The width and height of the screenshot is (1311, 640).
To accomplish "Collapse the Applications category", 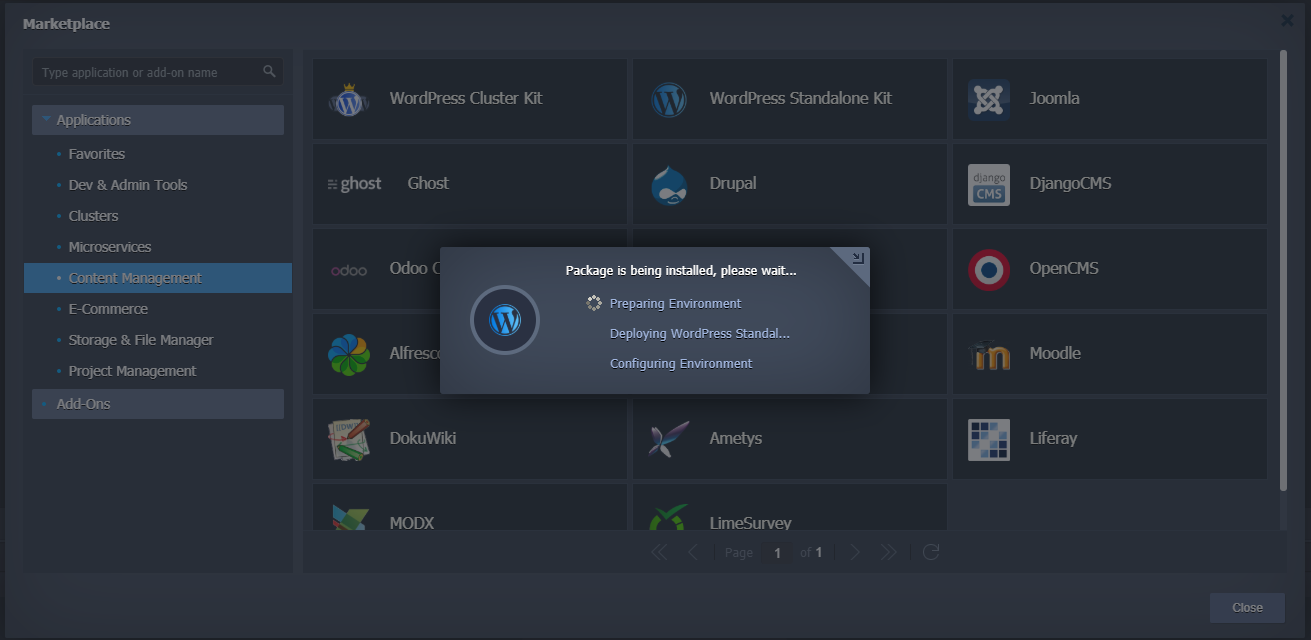I will (x=46, y=120).
